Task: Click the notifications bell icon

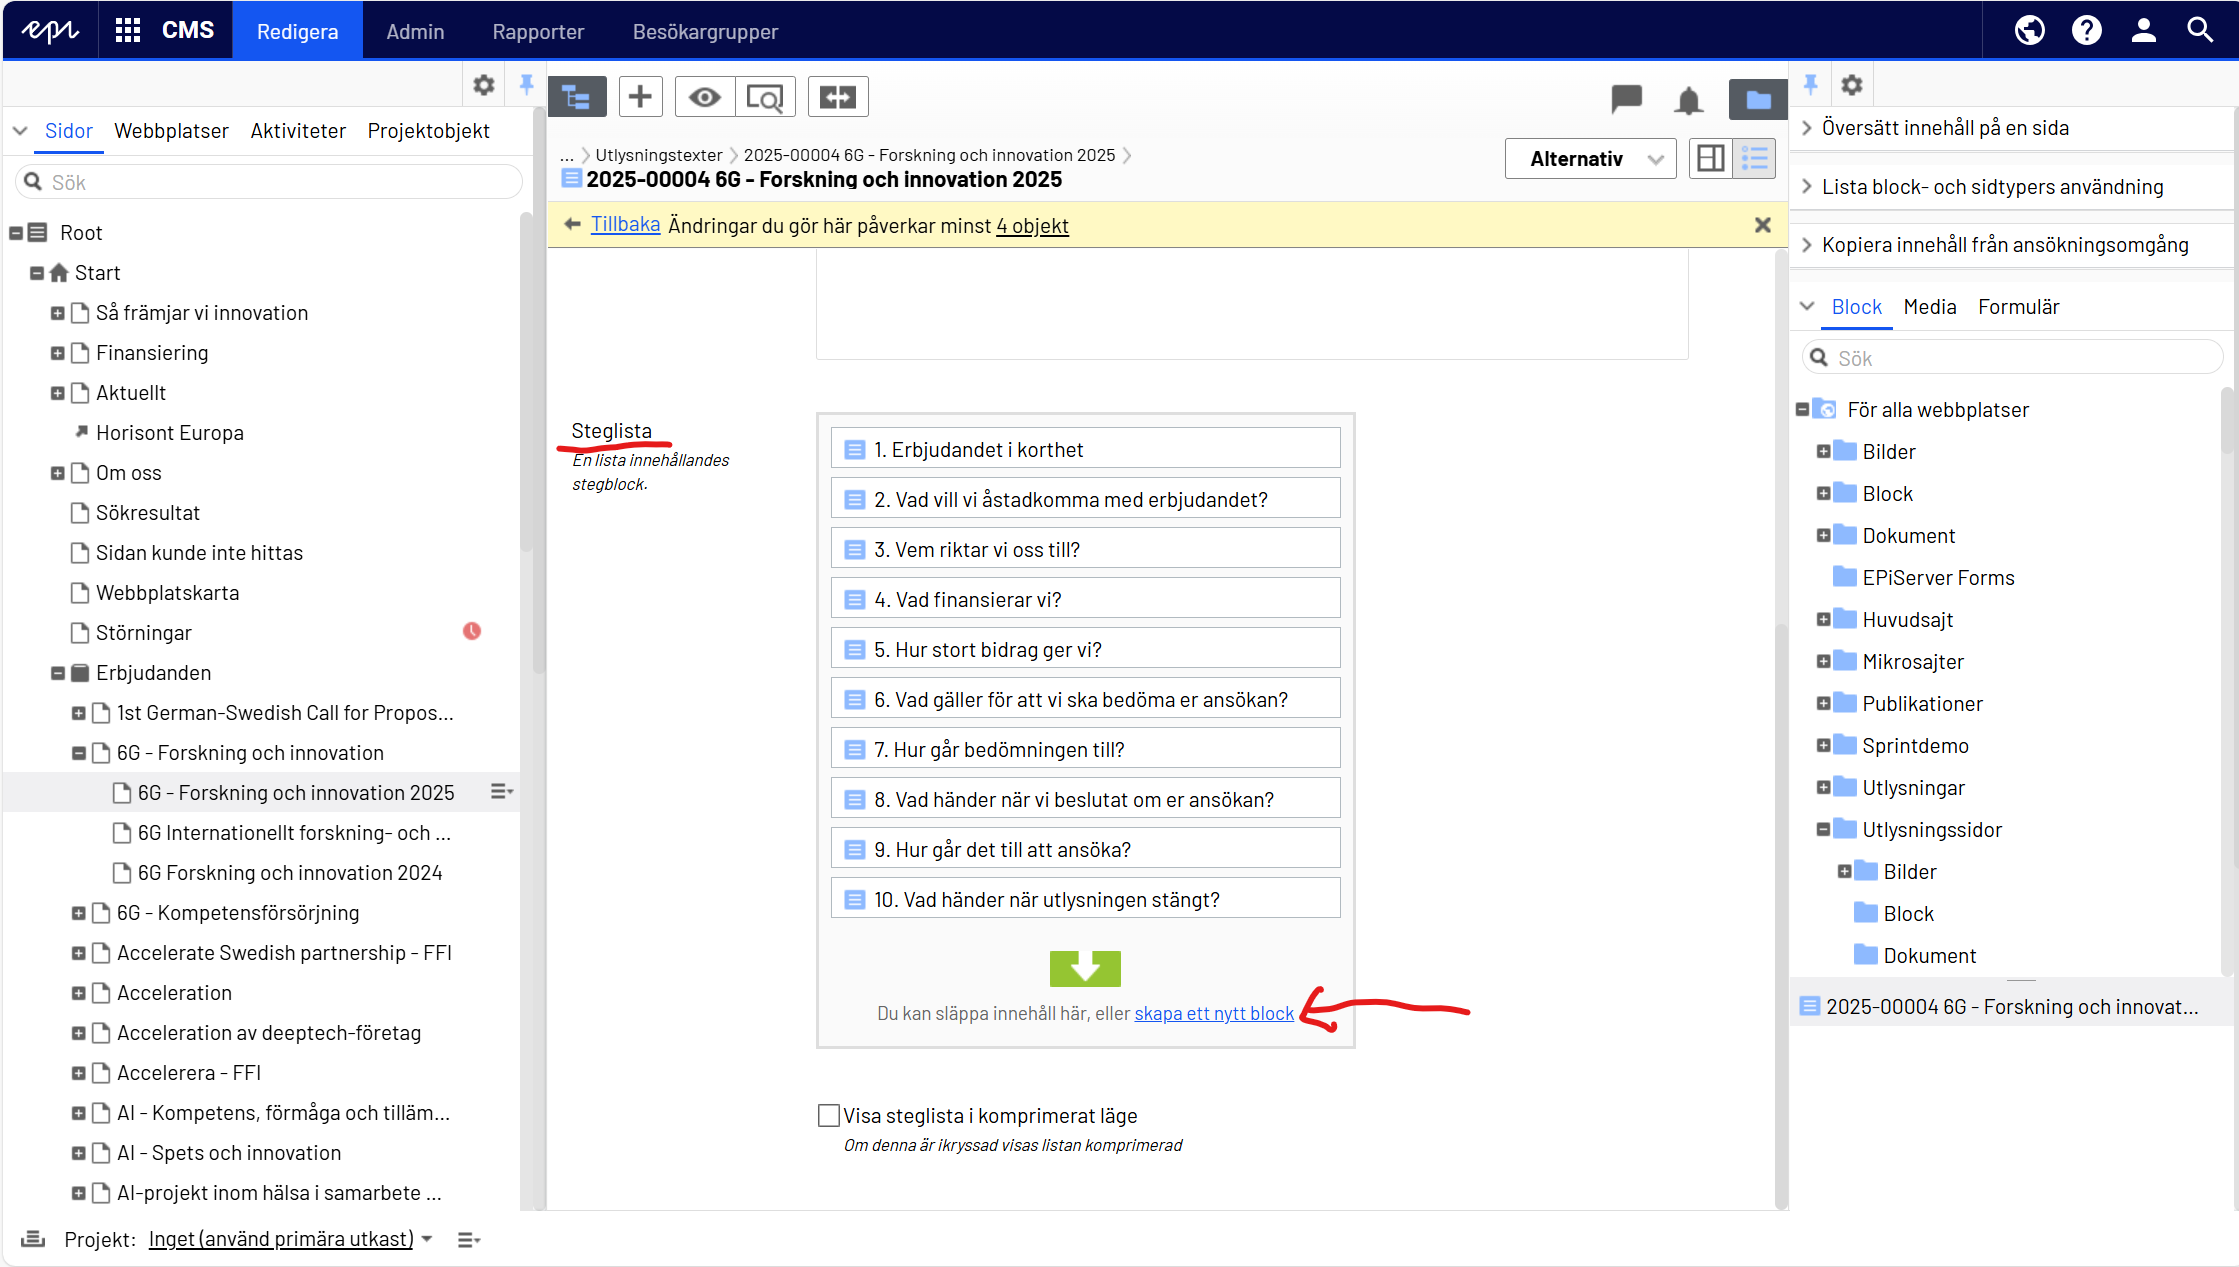Action: [1688, 99]
